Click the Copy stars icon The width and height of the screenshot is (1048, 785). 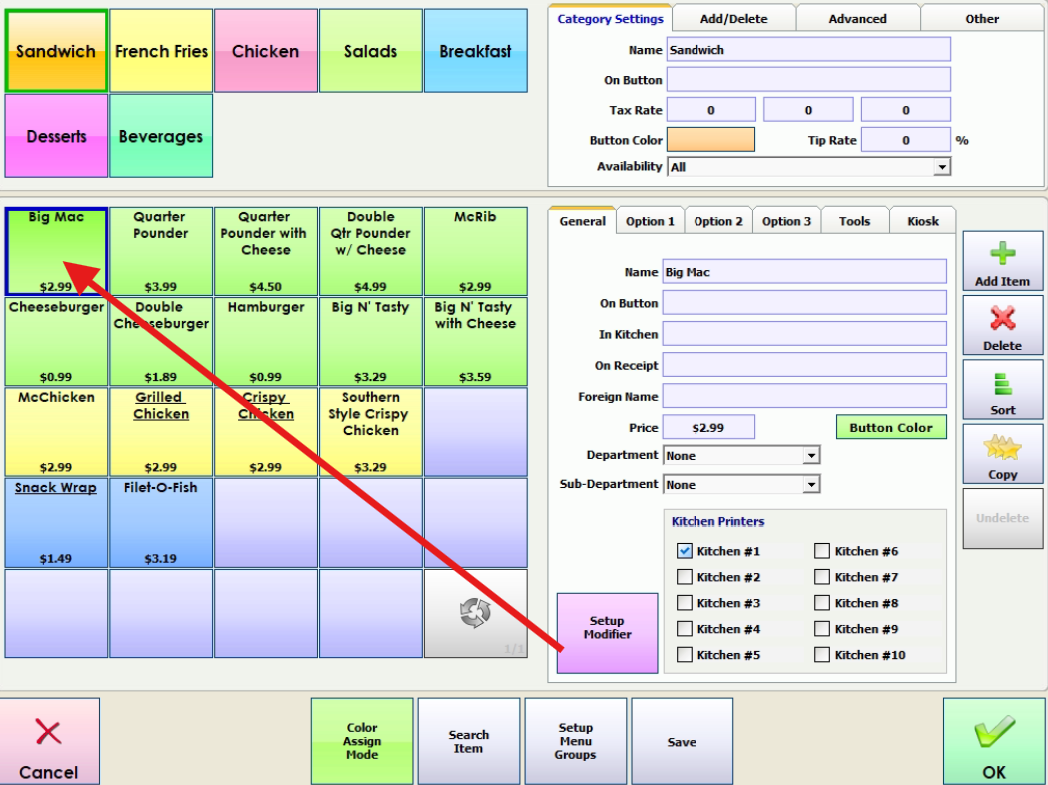pos(1002,448)
